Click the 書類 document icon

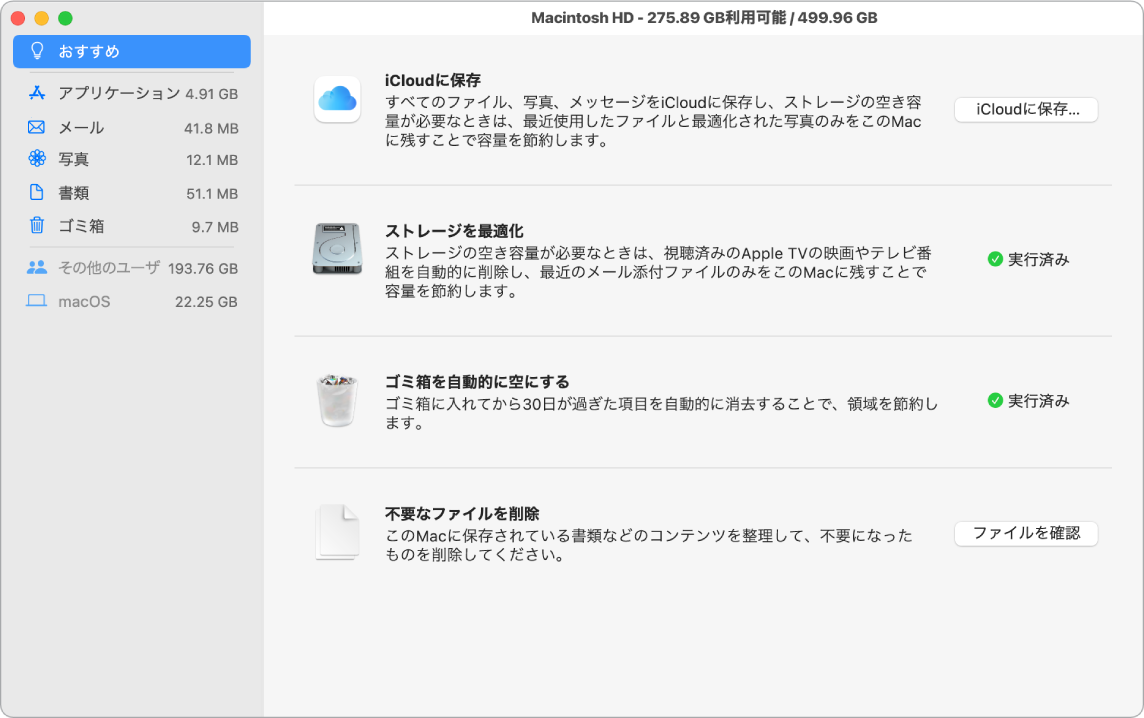tap(38, 193)
